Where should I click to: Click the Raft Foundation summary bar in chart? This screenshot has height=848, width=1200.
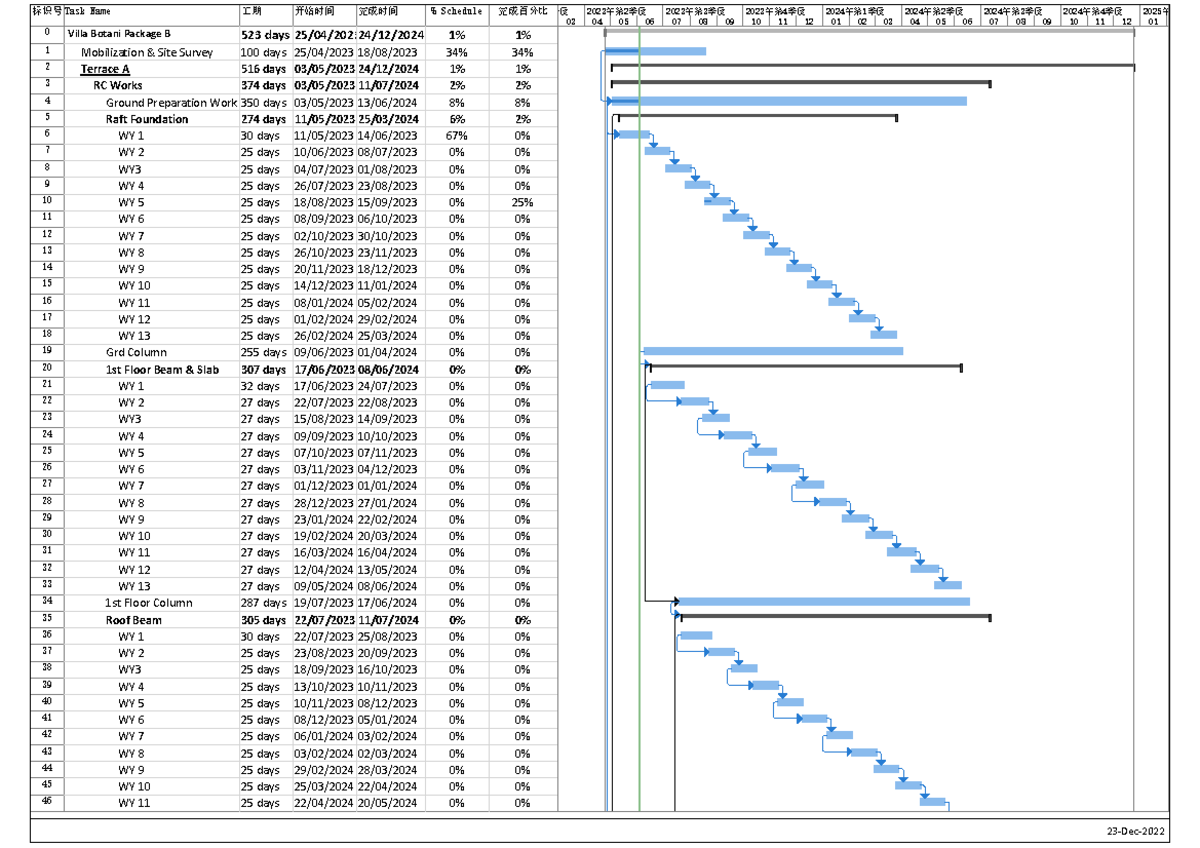click(x=757, y=117)
